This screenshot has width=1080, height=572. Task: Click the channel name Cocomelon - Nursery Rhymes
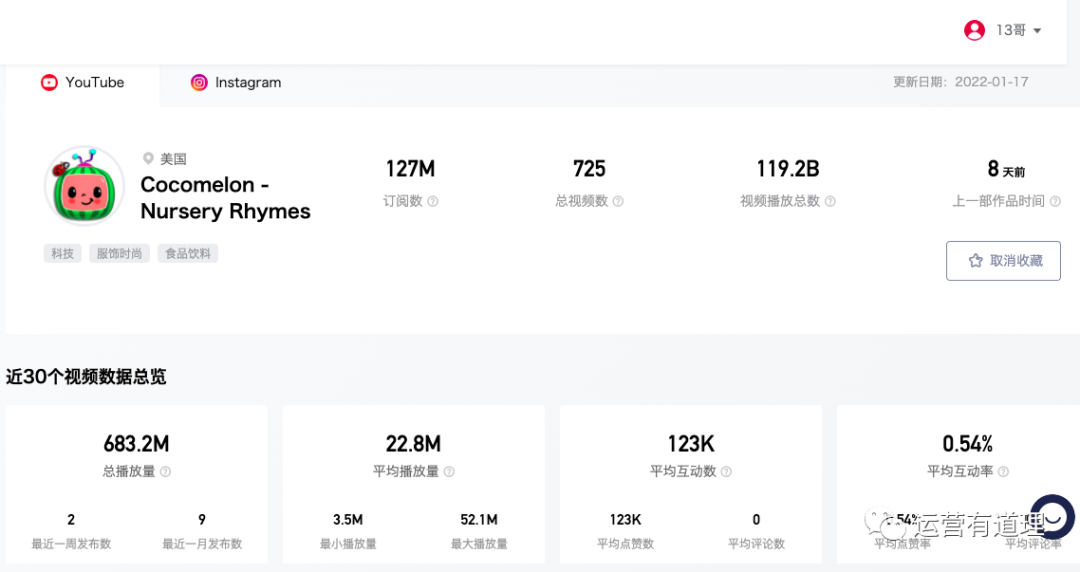(x=225, y=198)
